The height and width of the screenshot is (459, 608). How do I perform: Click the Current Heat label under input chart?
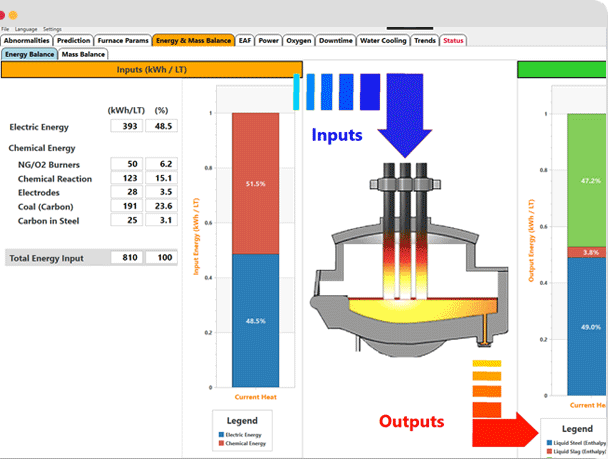tap(256, 397)
